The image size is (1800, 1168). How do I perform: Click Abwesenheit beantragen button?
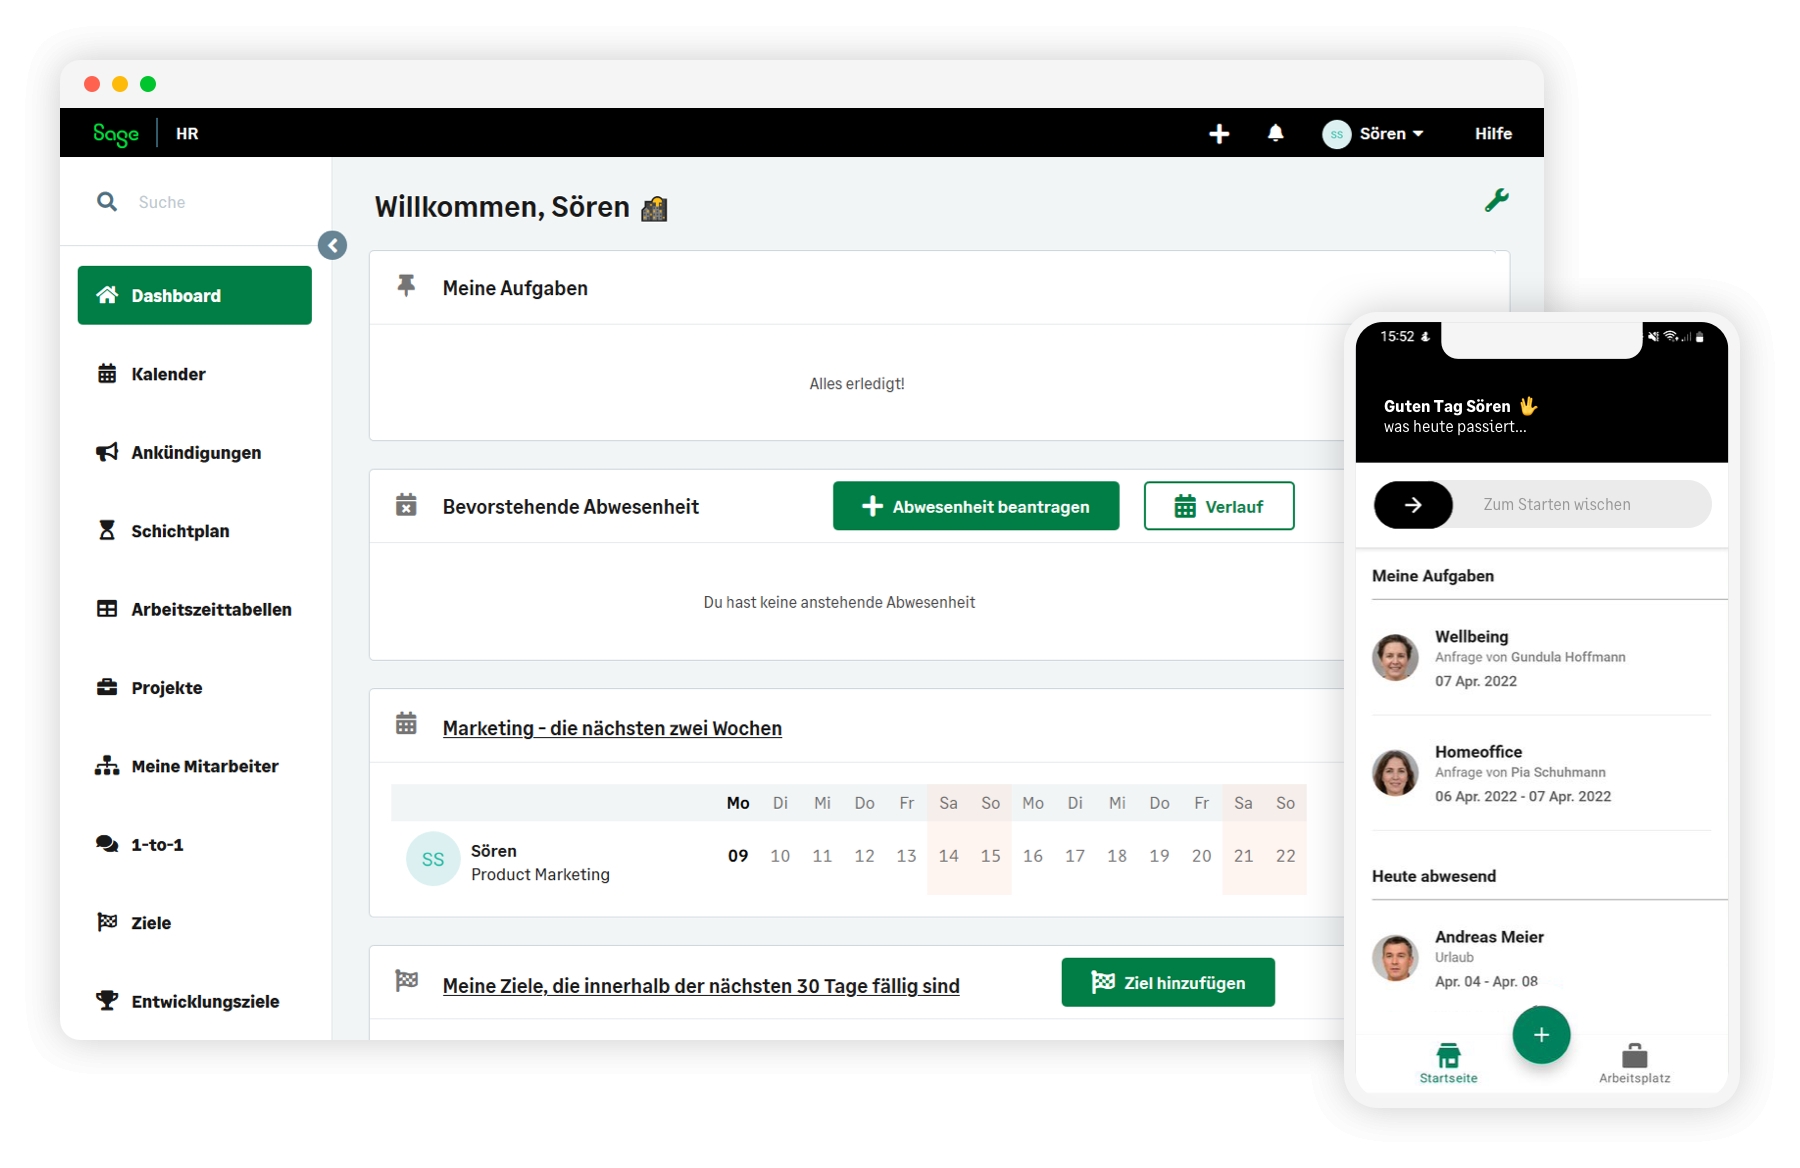pos(975,506)
